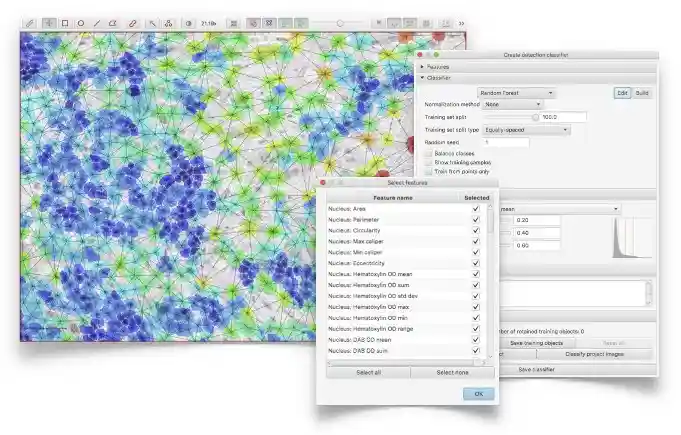Click the Select all button

tap(367, 372)
